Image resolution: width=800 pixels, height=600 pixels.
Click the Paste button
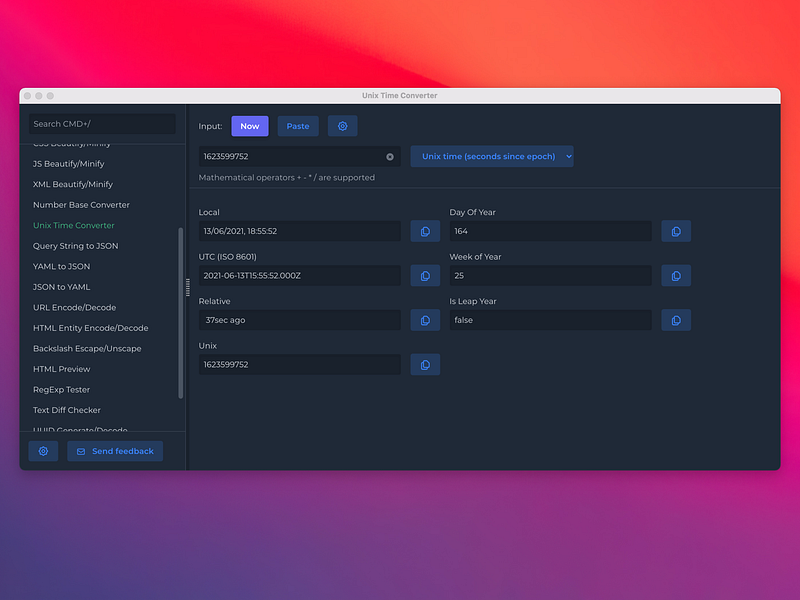[298, 126]
